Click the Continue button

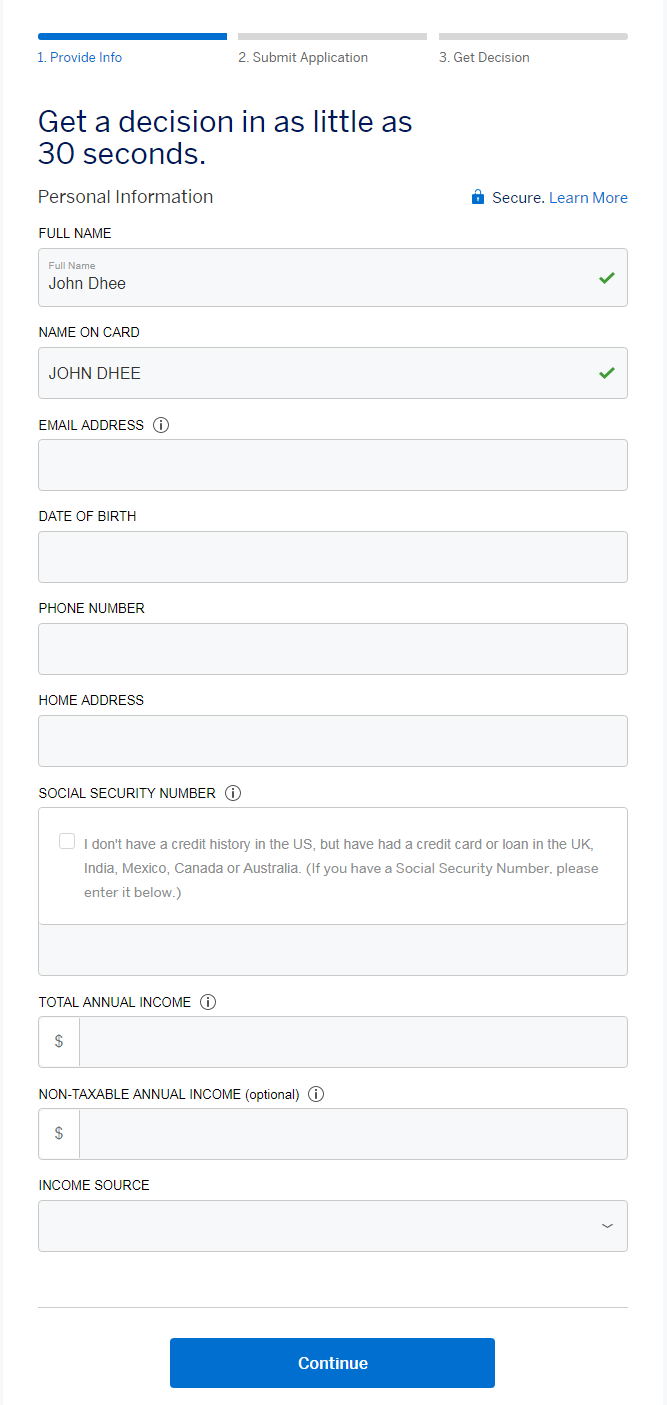pos(332,1363)
